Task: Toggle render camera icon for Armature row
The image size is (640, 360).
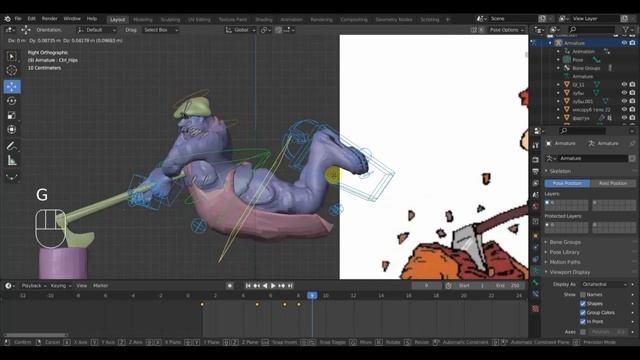Action: [632, 43]
